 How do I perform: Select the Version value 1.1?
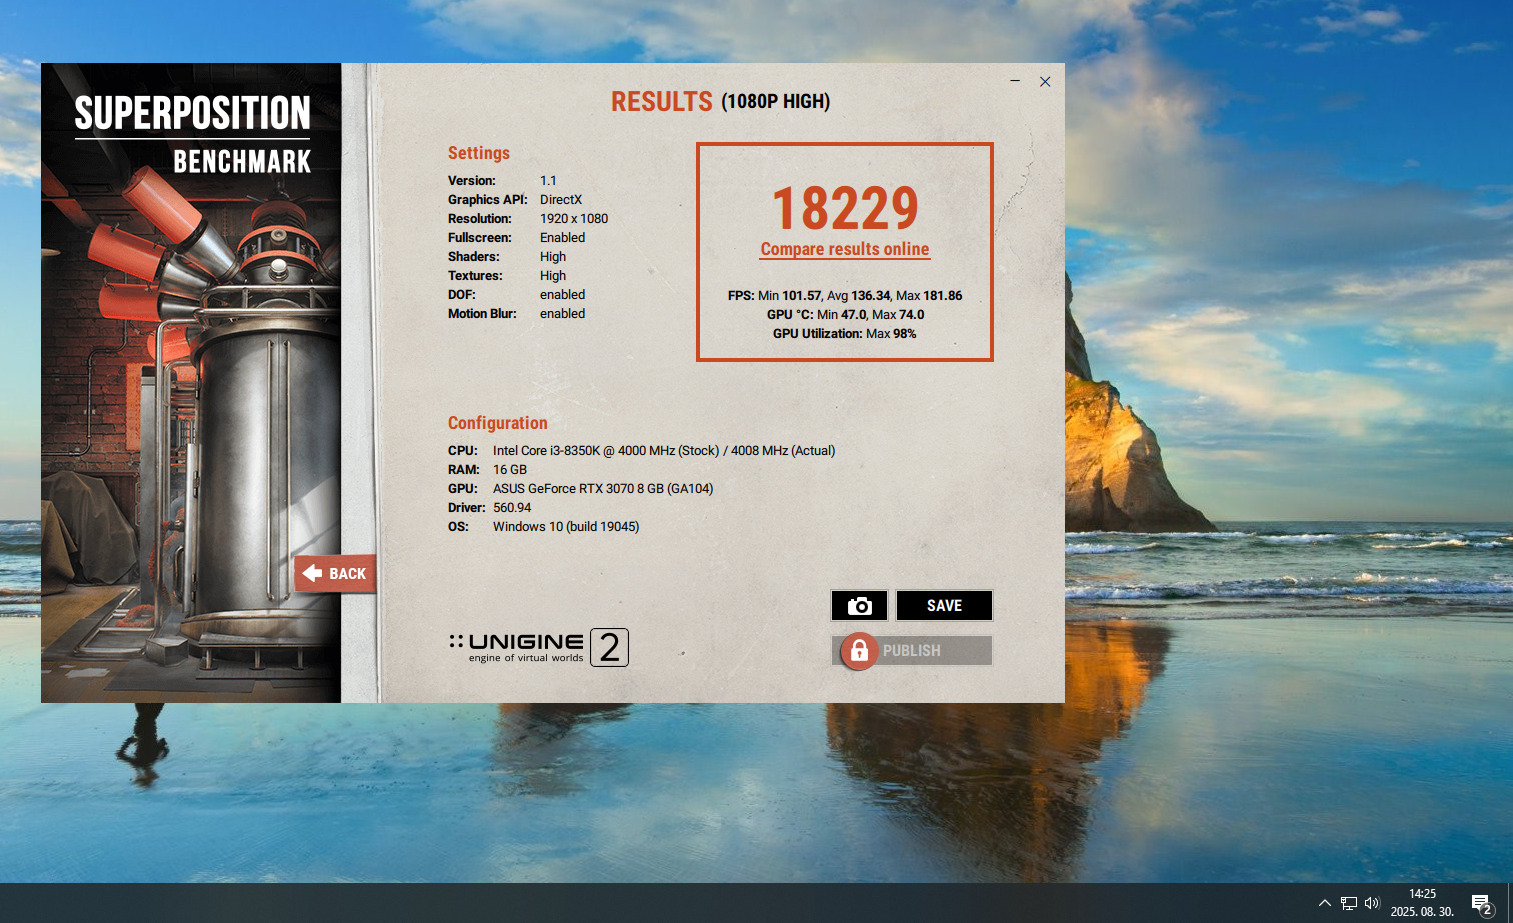(x=548, y=181)
